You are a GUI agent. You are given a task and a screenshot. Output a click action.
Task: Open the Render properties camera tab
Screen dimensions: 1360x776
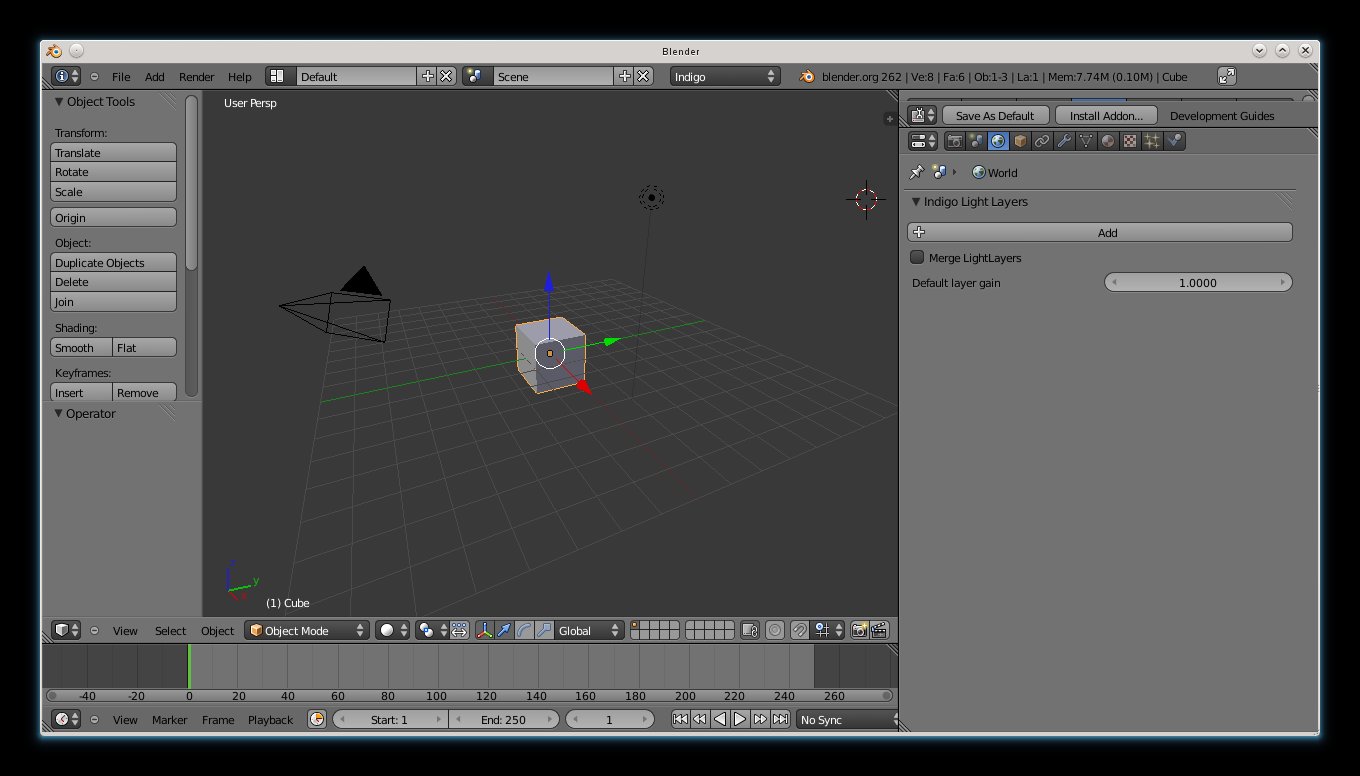coord(955,142)
